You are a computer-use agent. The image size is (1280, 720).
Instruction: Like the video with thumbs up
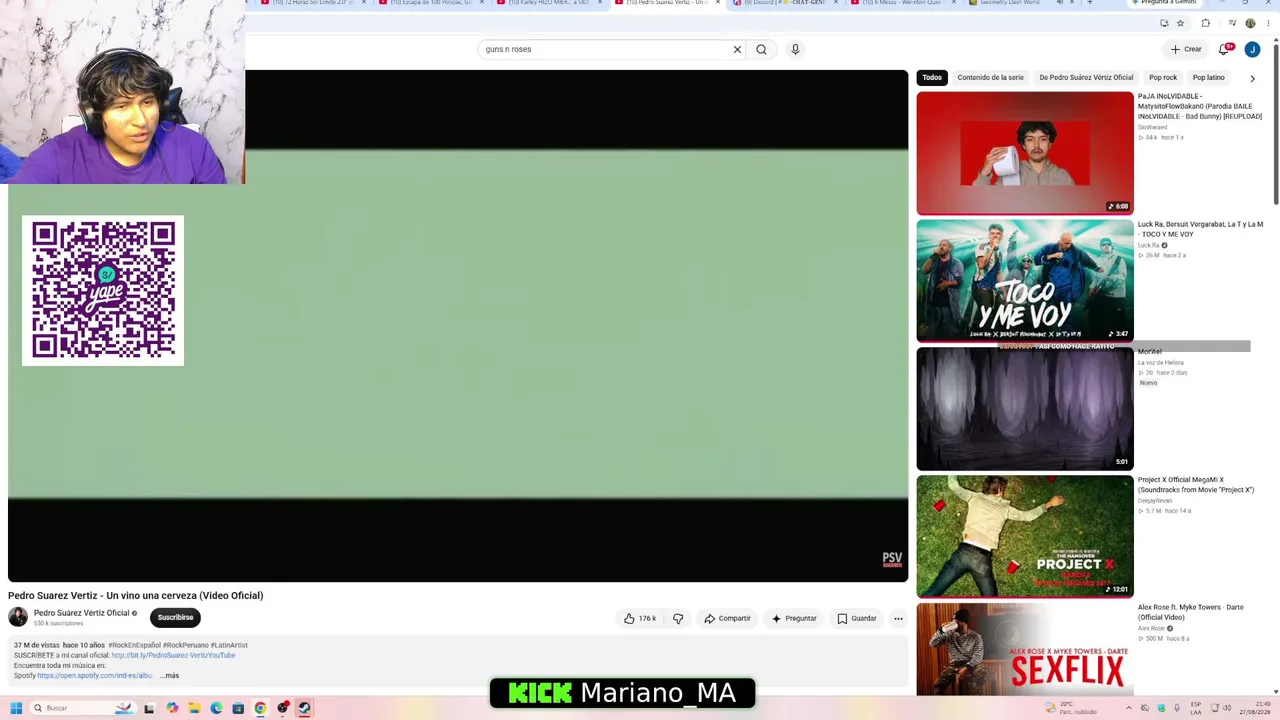[x=640, y=619]
